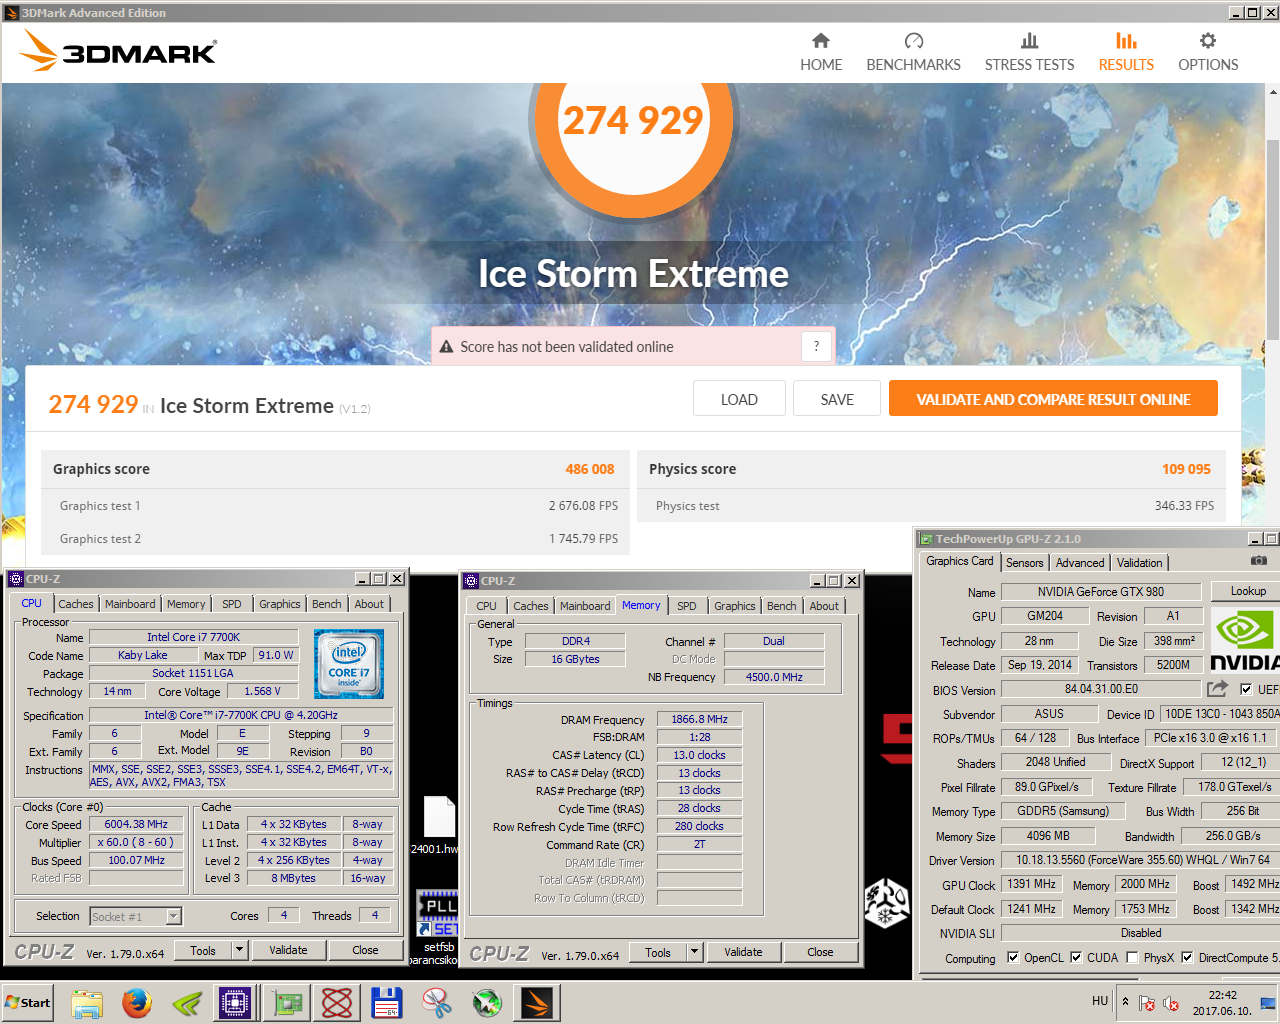Click the GPU-Z Lookup button
Image resolution: width=1280 pixels, height=1024 pixels.
(x=1248, y=591)
